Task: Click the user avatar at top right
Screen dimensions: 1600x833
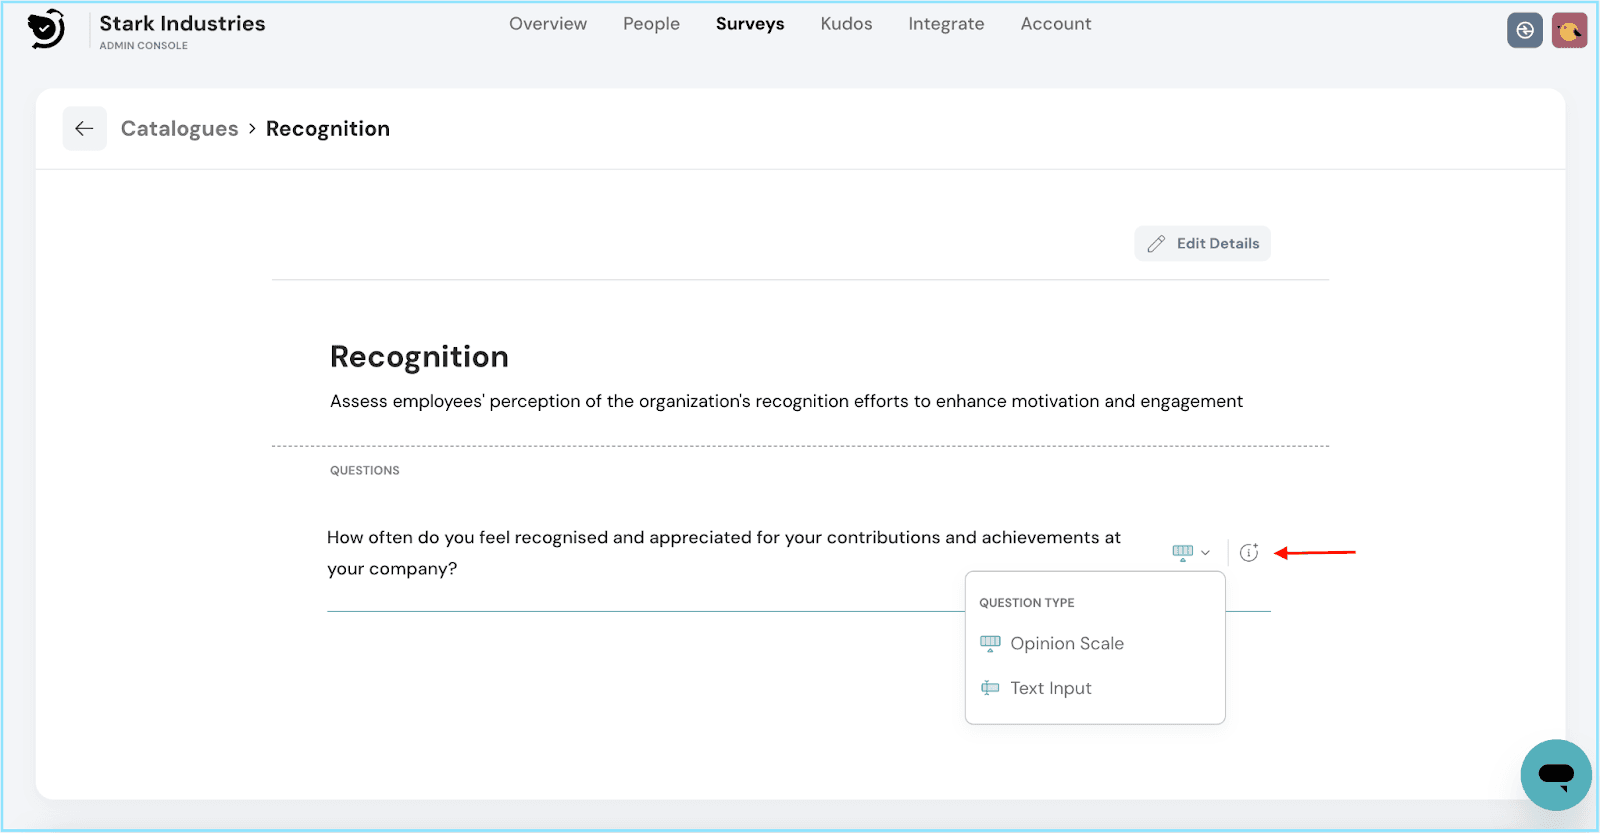Action: 1569,31
